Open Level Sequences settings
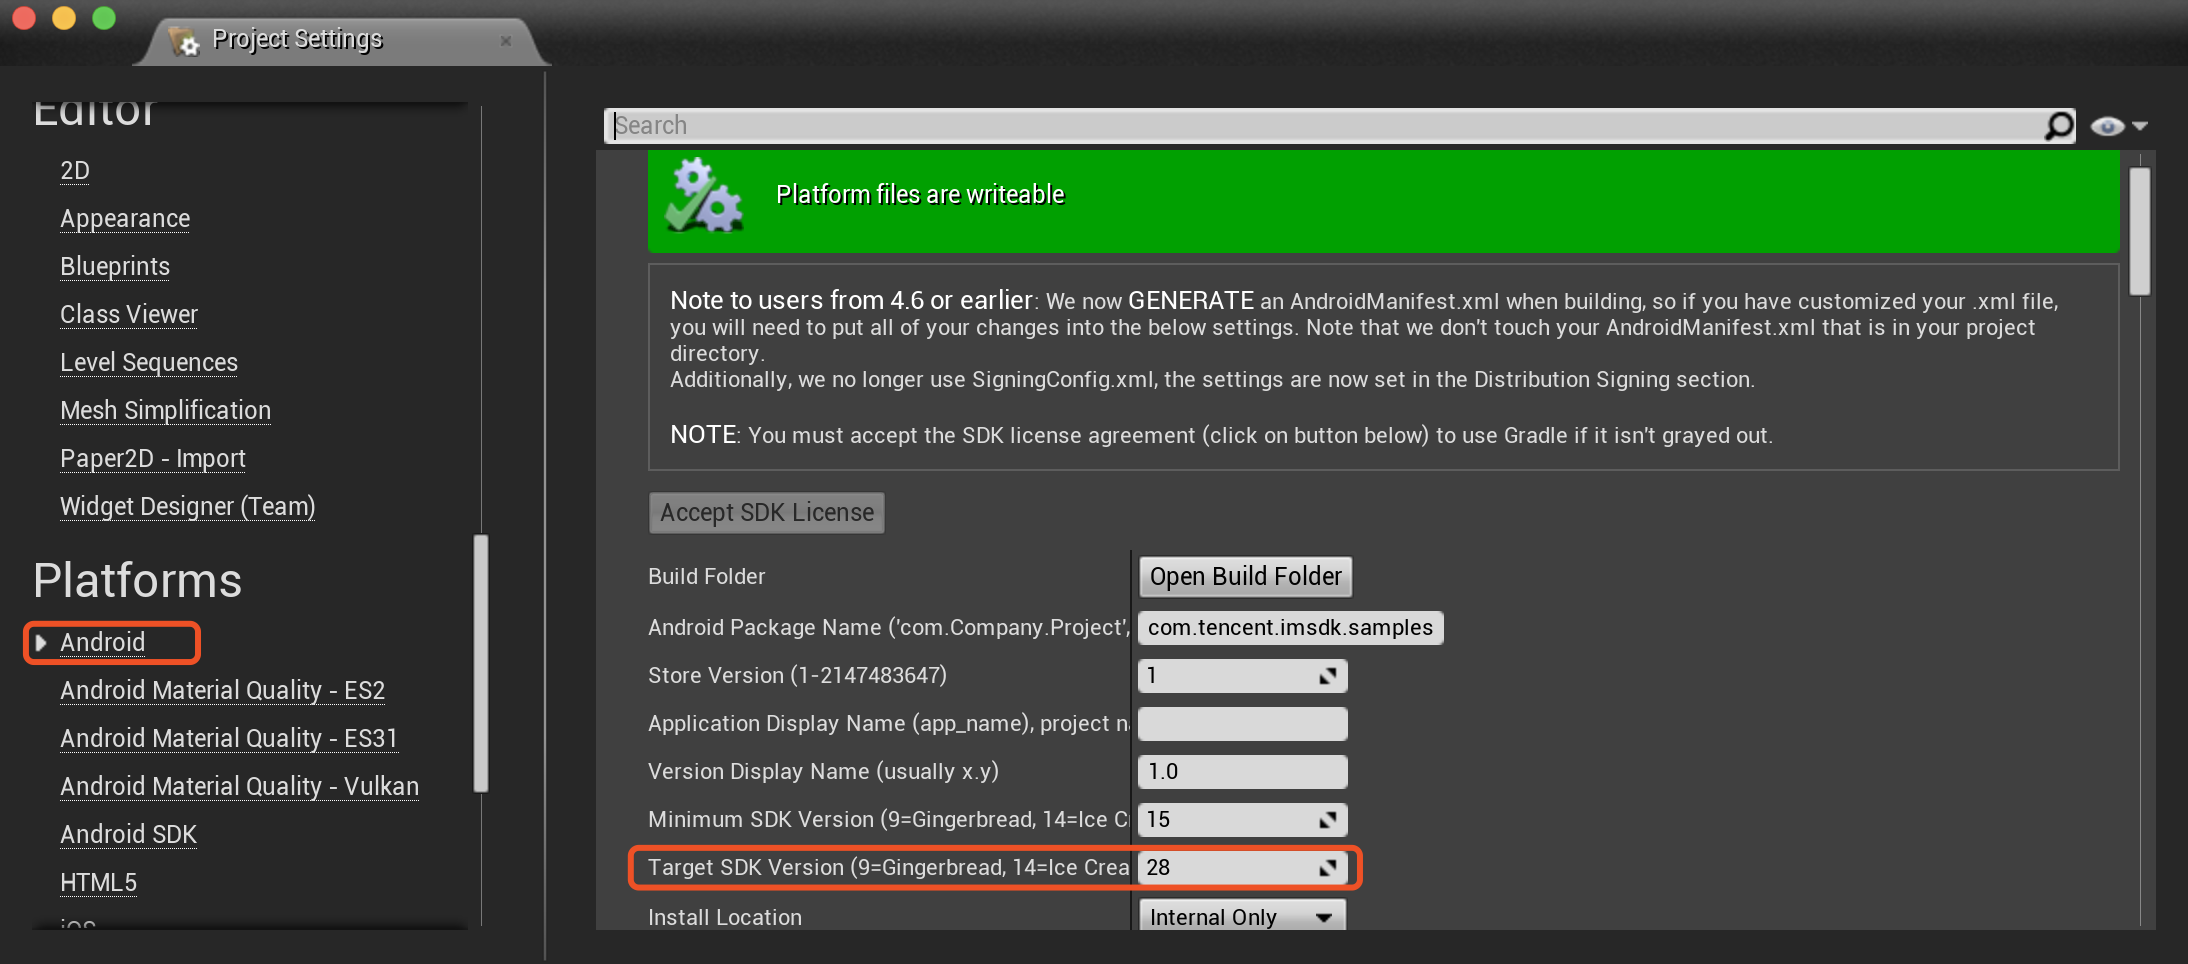Image resolution: width=2188 pixels, height=964 pixels. pos(149,363)
